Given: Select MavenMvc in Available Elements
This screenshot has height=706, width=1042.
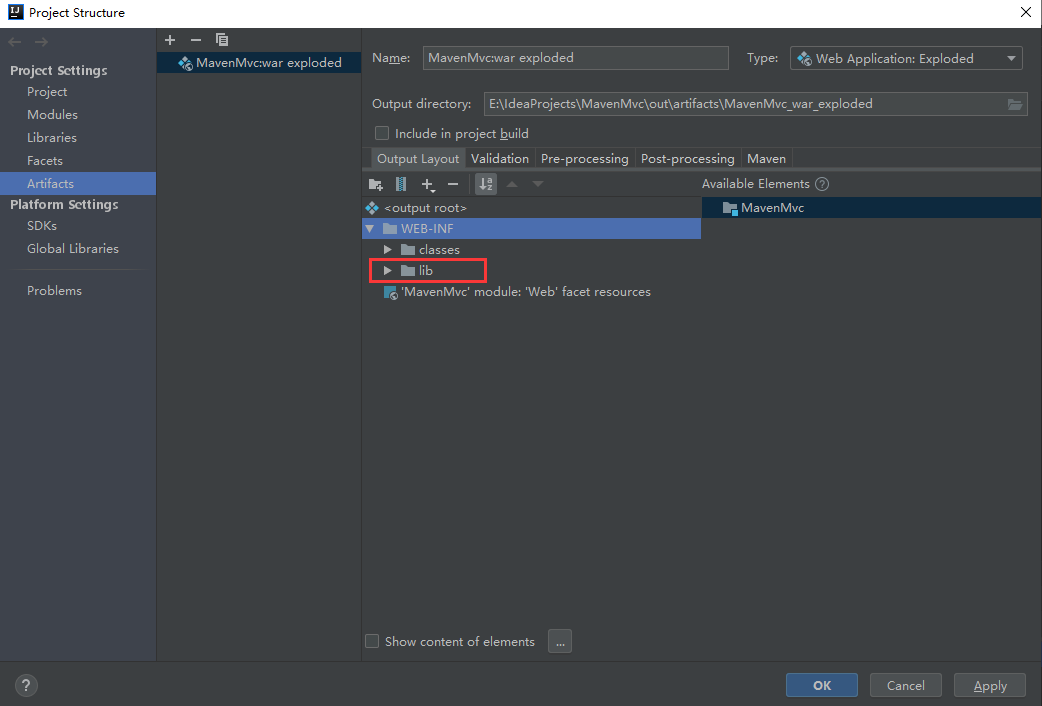Looking at the screenshot, I should point(871,208).
